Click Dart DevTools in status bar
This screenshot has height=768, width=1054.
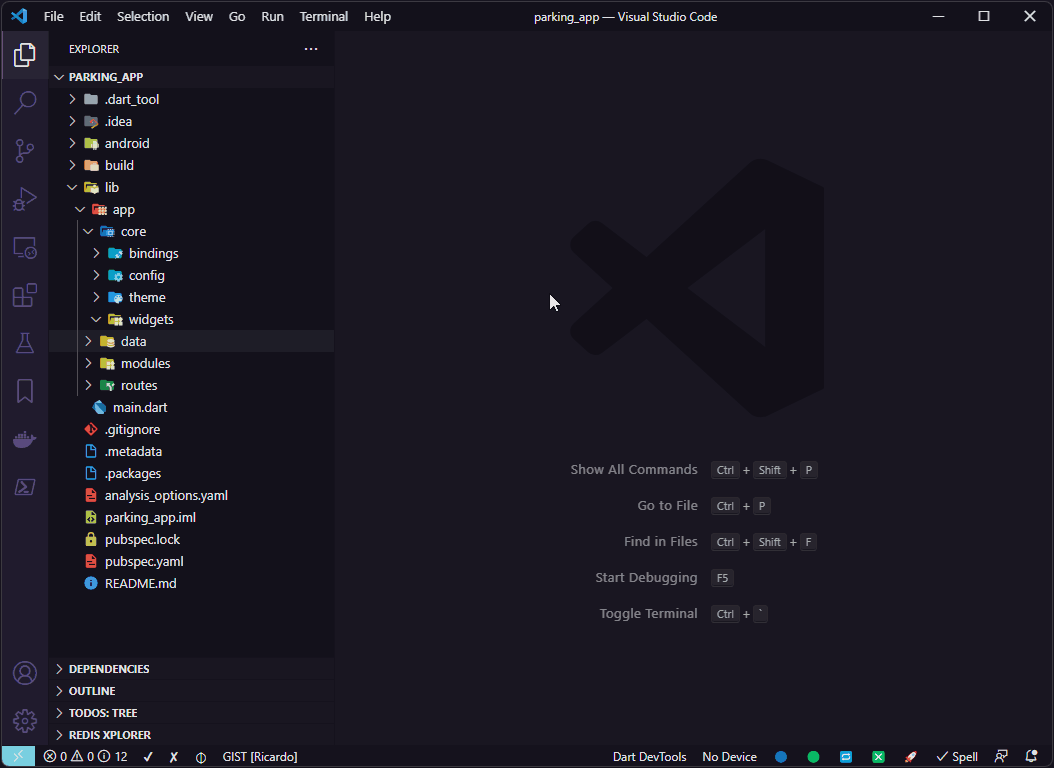[649, 757]
